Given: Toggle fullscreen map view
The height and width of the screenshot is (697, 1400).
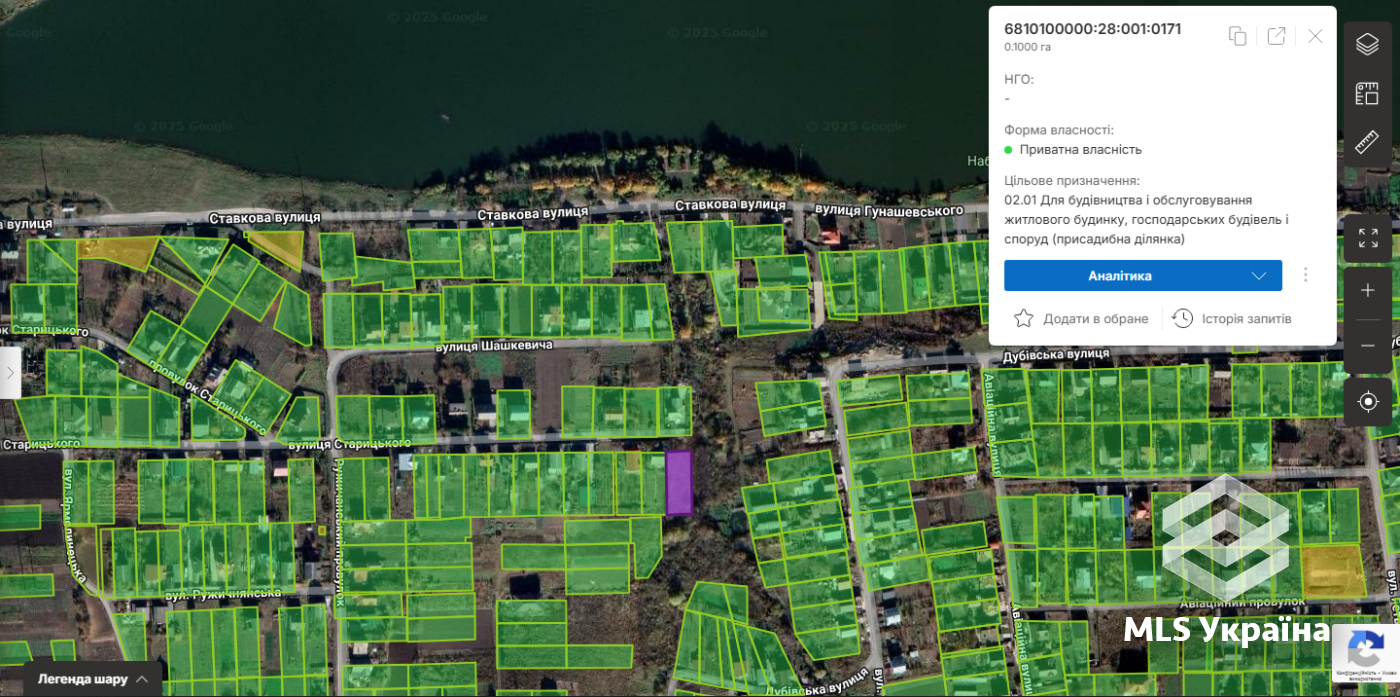Looking at the screenshot, I should 1367,238.
